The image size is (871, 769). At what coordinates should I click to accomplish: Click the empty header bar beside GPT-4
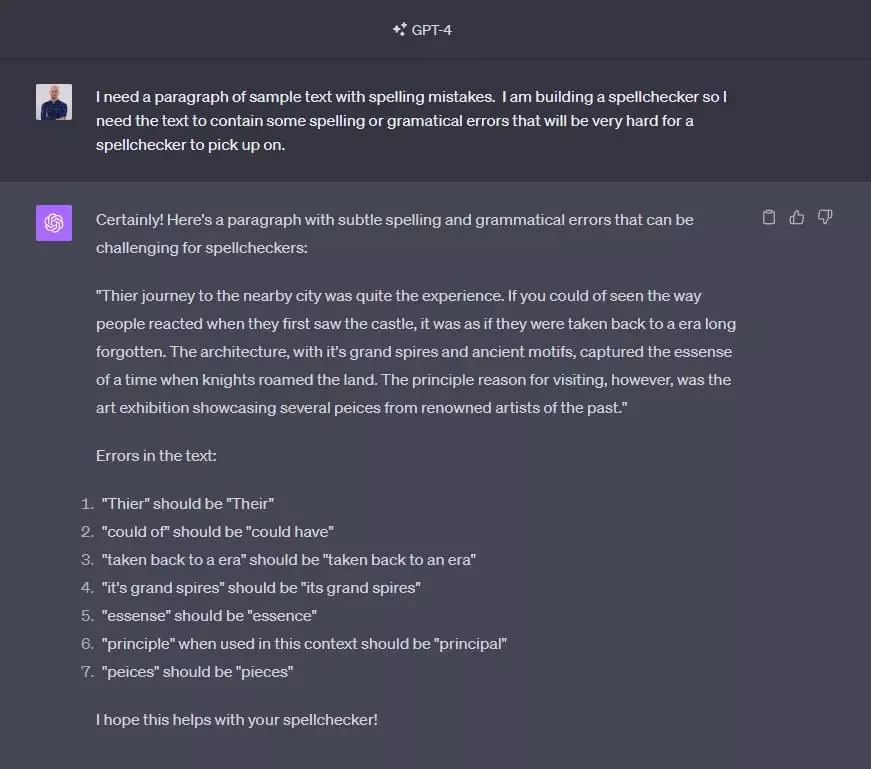click(650, 30)
